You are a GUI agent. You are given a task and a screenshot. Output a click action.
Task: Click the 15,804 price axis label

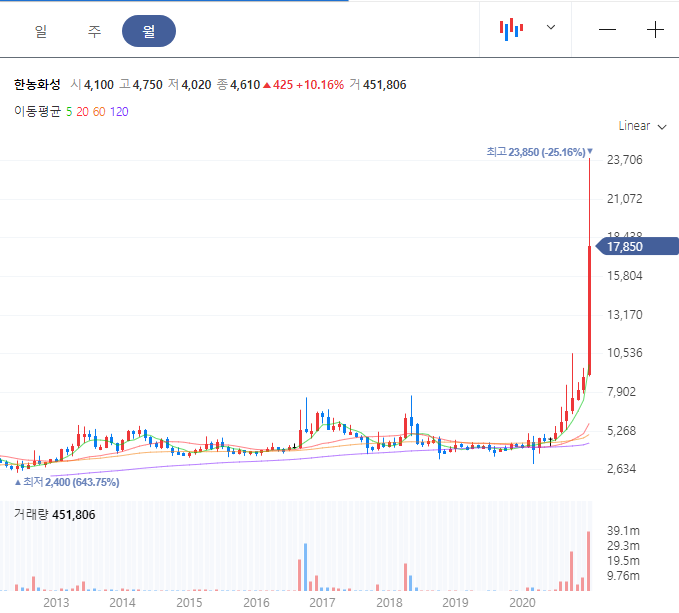(x=624, y=276)
